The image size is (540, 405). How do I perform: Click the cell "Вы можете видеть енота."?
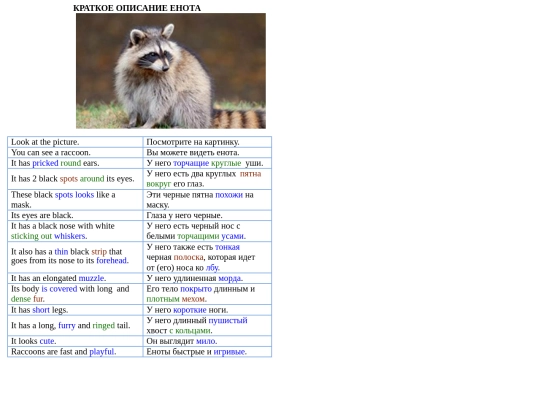coord(207,153)
